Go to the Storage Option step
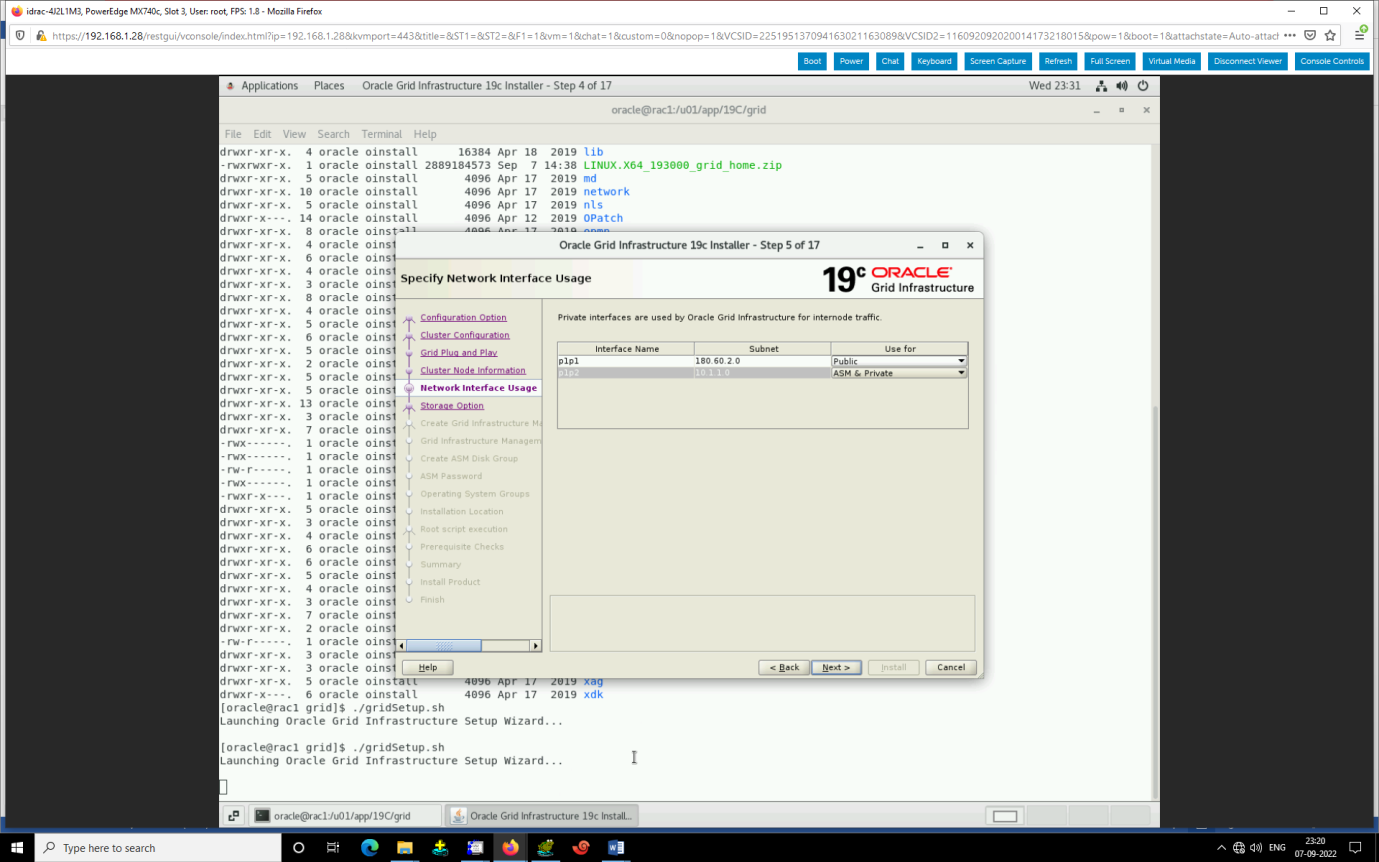This screenshot has width=1379, height=862. coord(452,406)
